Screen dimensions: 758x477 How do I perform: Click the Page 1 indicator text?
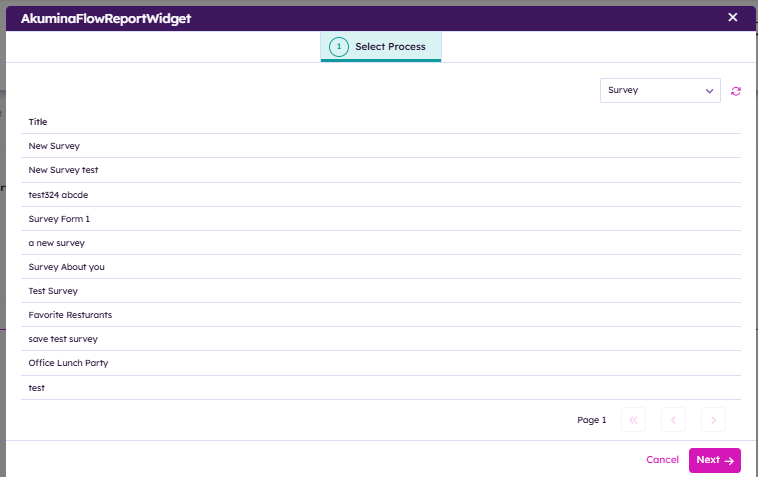tap(592, 420)
